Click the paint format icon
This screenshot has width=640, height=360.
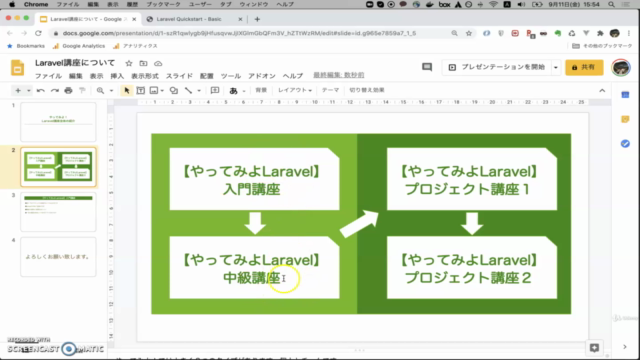pos(82,91)
